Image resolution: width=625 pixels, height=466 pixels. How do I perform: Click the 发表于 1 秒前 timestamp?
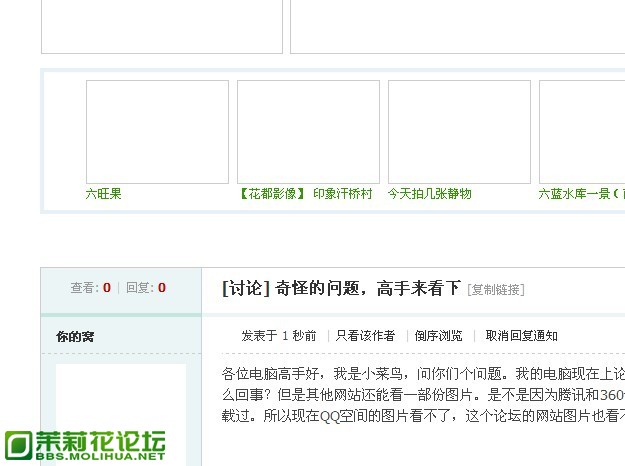tap(279, 336)
